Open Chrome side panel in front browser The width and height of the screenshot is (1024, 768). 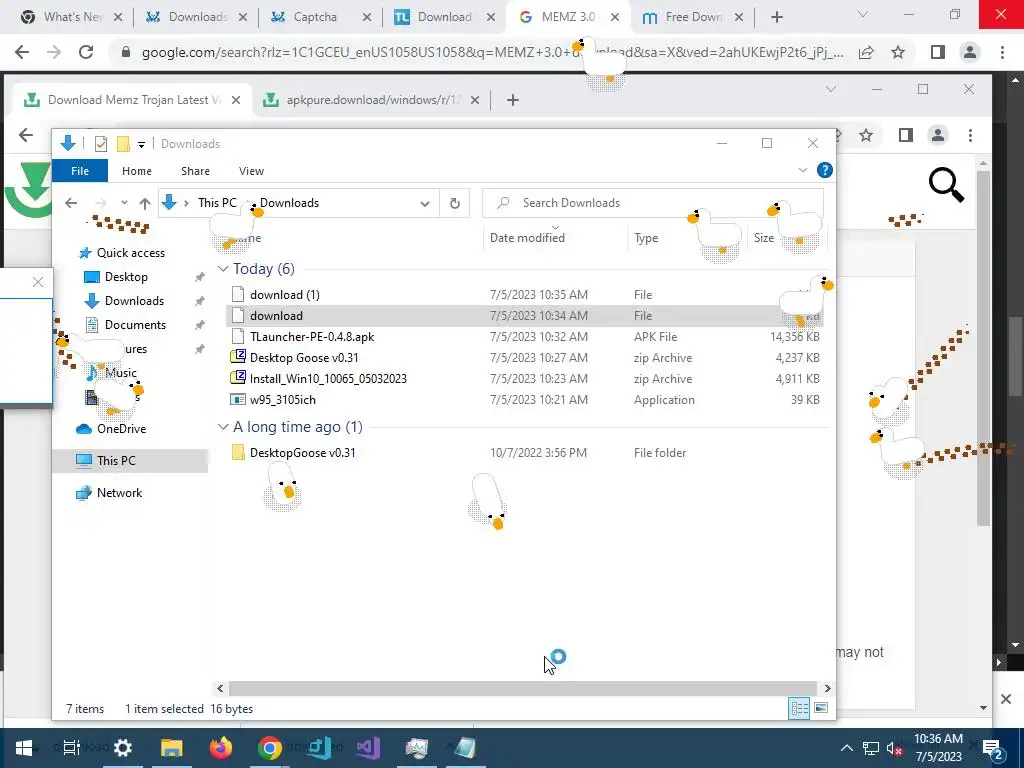[x=938, y=52]
